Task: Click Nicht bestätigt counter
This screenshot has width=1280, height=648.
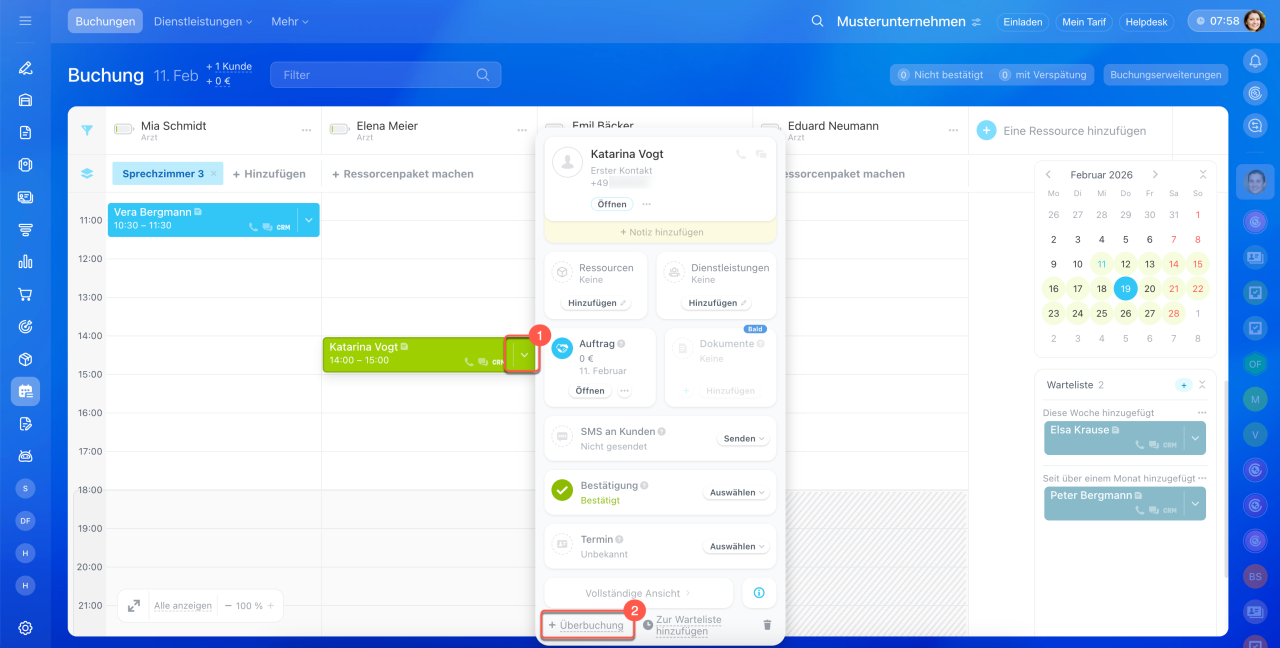Action: pos(940,75)
